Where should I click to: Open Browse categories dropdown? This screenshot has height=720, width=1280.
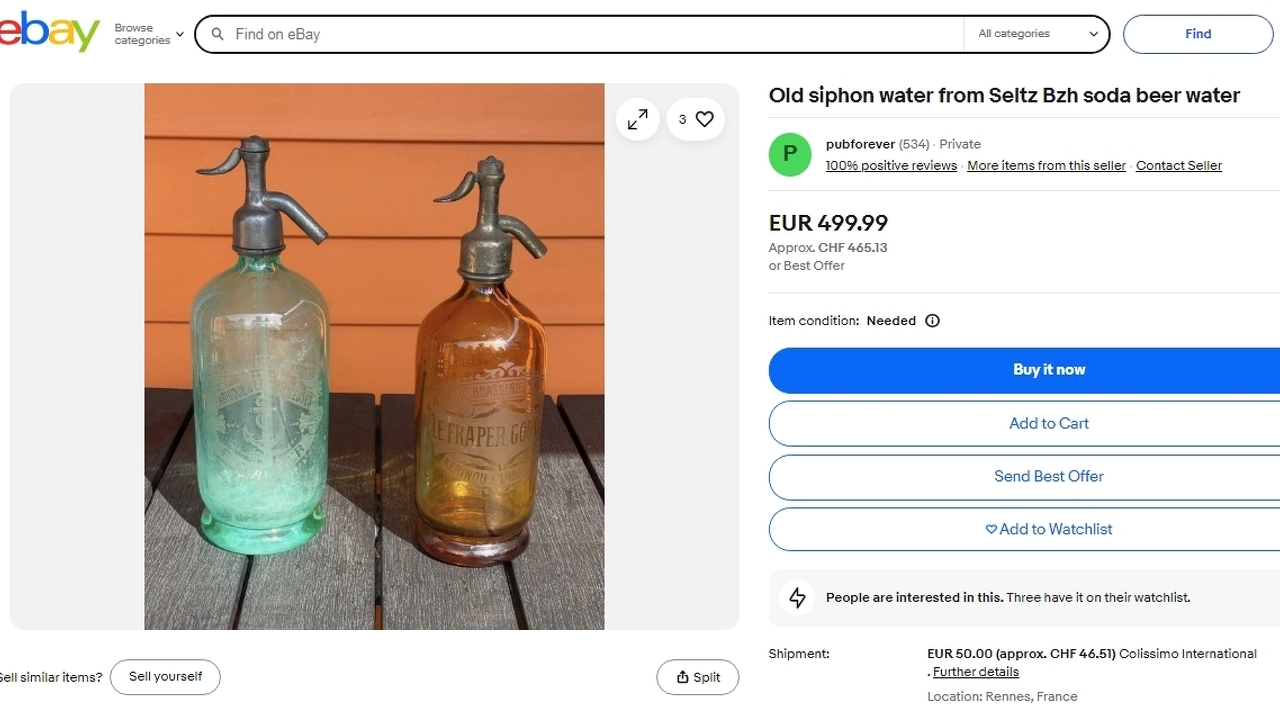(x=149, y=34)
